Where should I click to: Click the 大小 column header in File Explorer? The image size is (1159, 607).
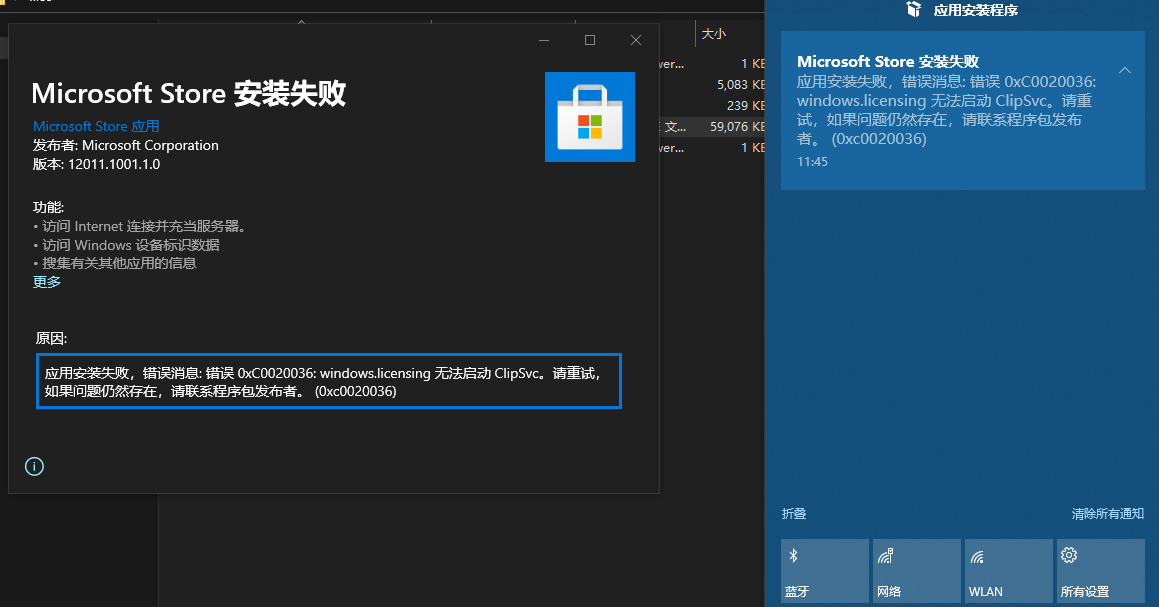click(714, 34)
